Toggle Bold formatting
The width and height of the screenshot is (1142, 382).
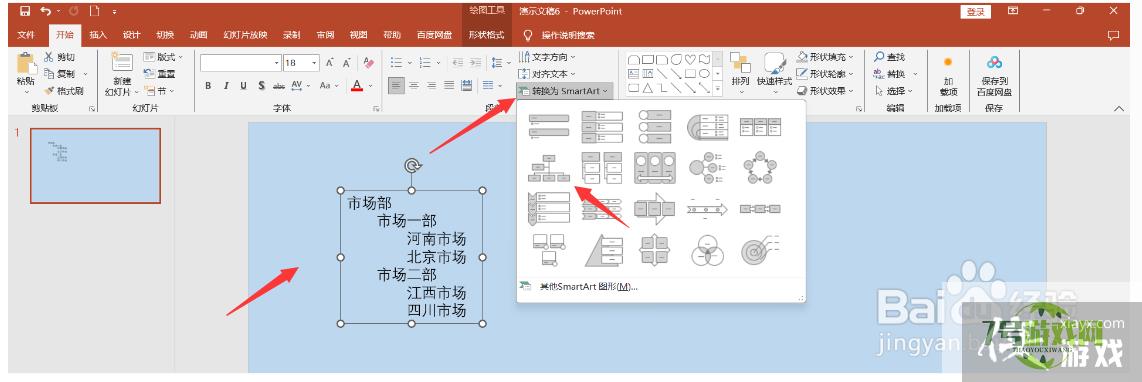[x=208, y=86]
